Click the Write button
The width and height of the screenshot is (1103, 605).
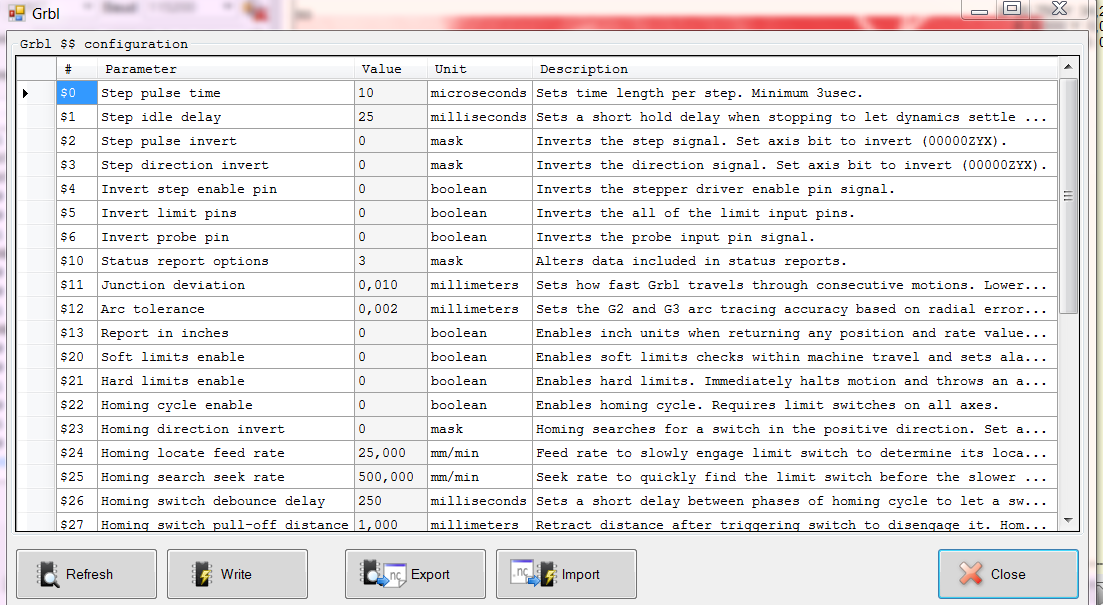237,574
